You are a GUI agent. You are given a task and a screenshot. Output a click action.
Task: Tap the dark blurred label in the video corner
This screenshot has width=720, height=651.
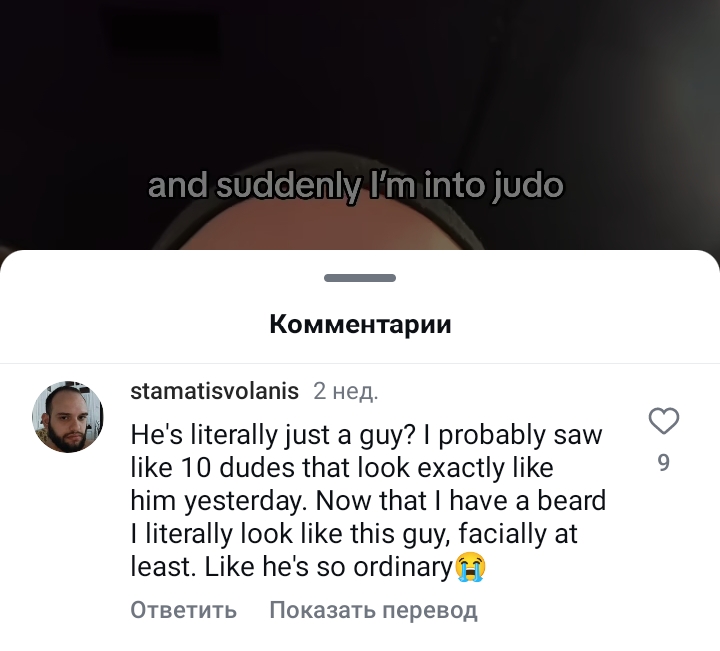(x=163, y=34)
